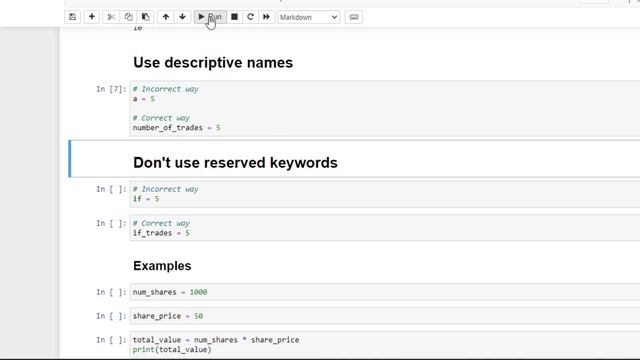The height and width of the screenshot is (360, 640).
Task: Restart the kernel with the circular arrow
Action: [250, 17]
